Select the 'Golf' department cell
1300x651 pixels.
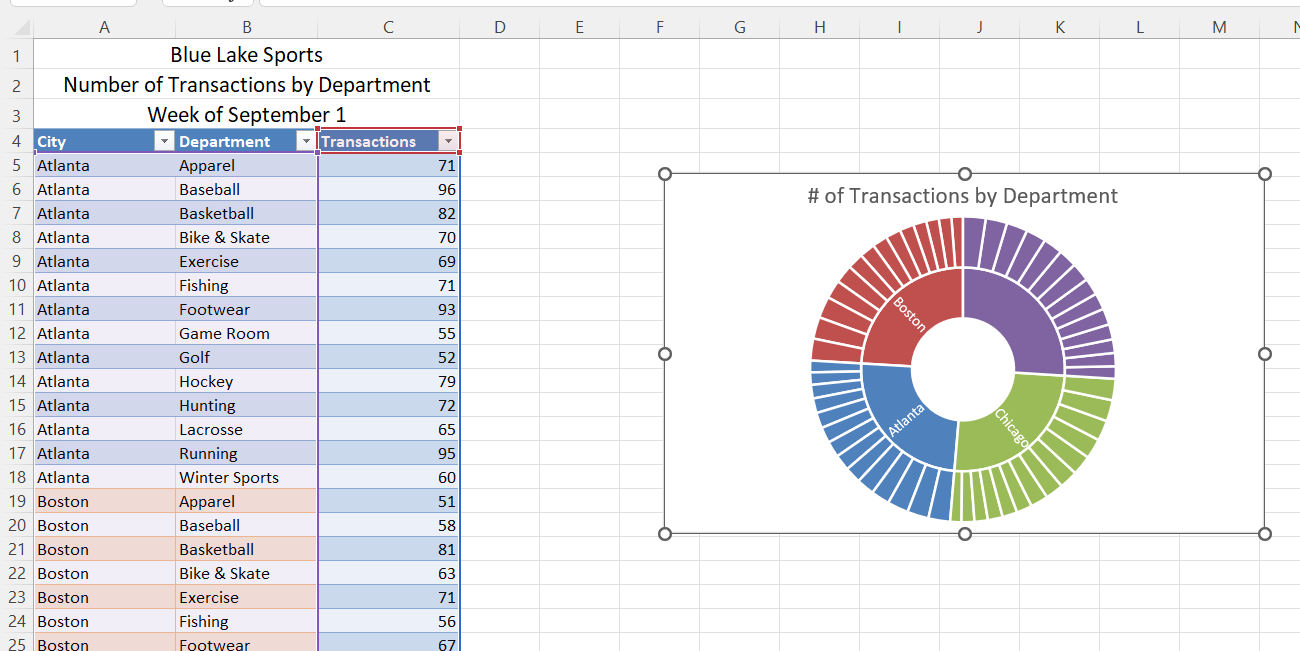pyautogui.click(x=246, y=358)
